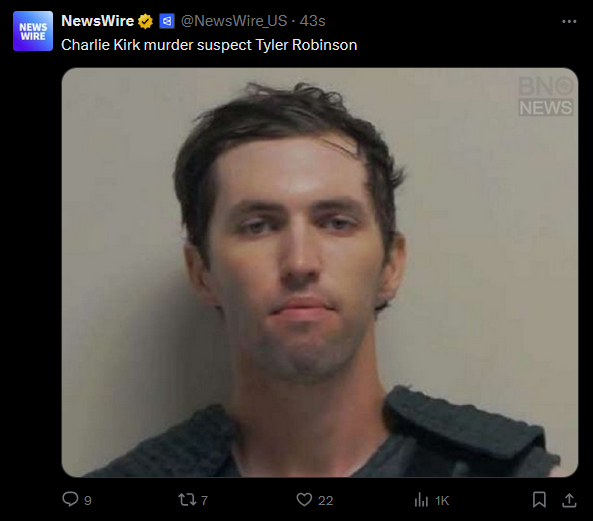Like the post with the heart icon

[x=304, y=499]
